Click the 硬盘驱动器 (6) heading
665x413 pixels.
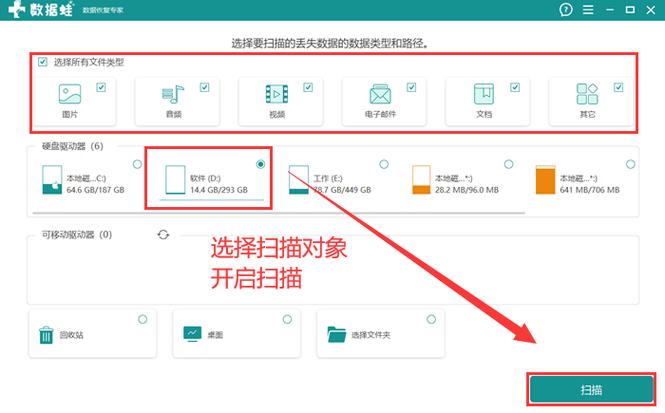(x=73, y=146)
